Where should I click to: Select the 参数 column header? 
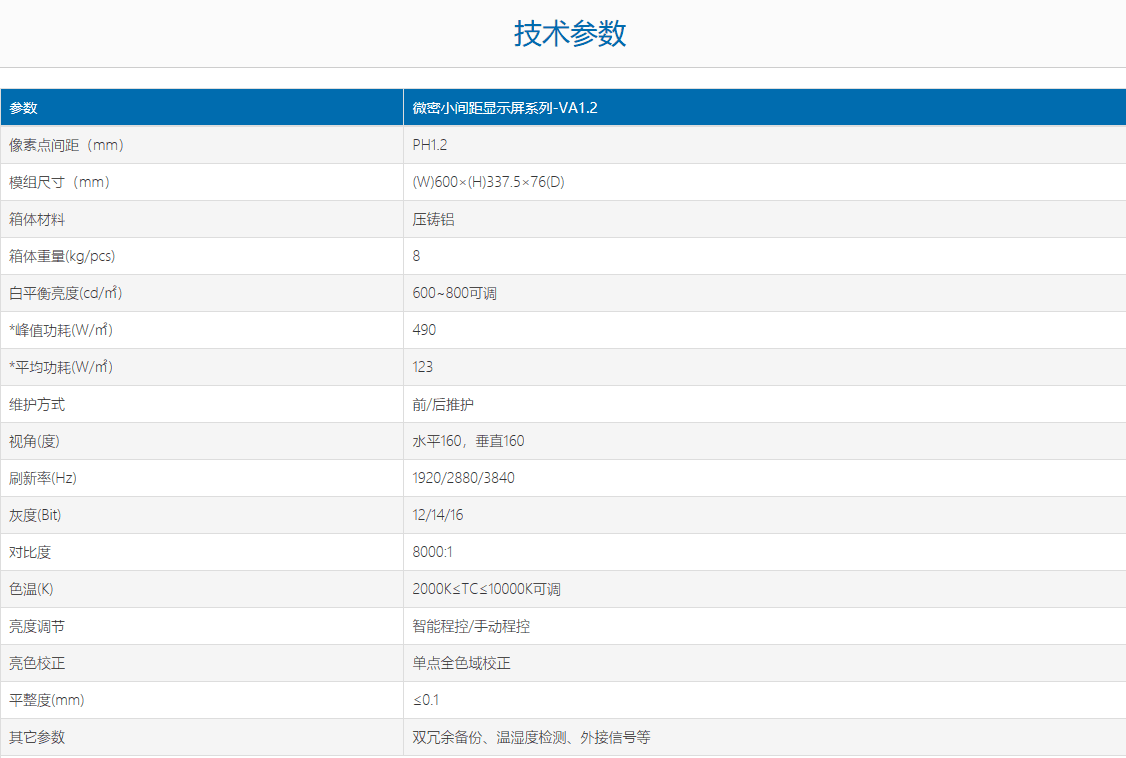tap(23, 108)
